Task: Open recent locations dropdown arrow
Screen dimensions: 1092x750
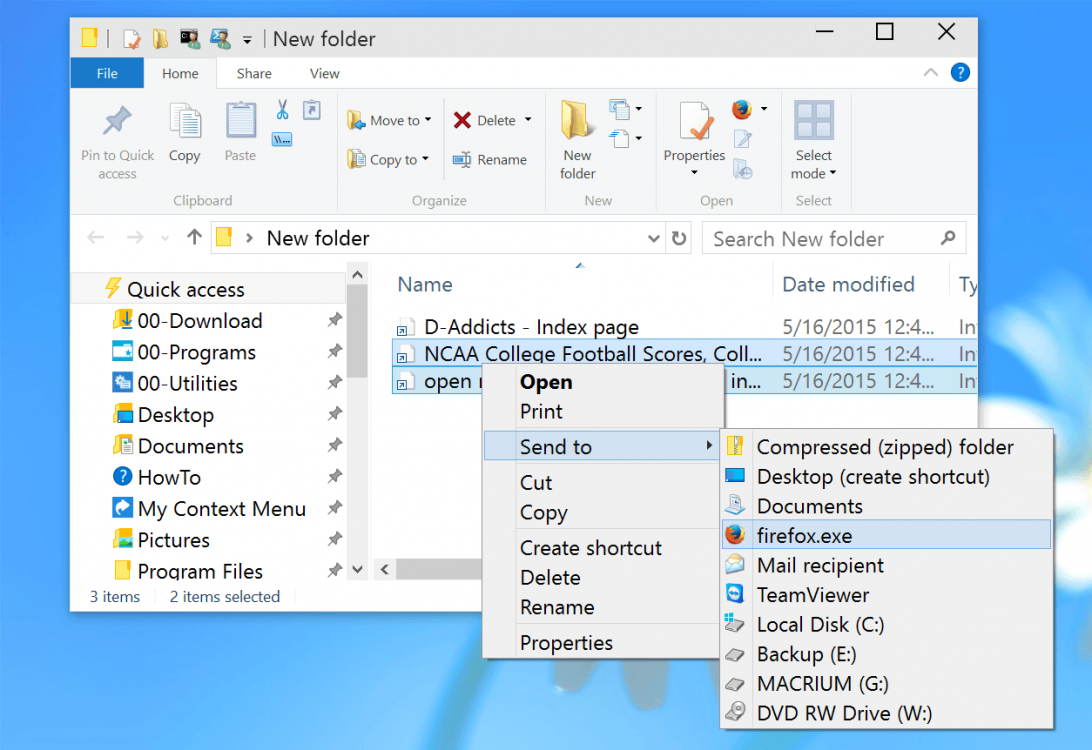Action: (x=164, y=238)
